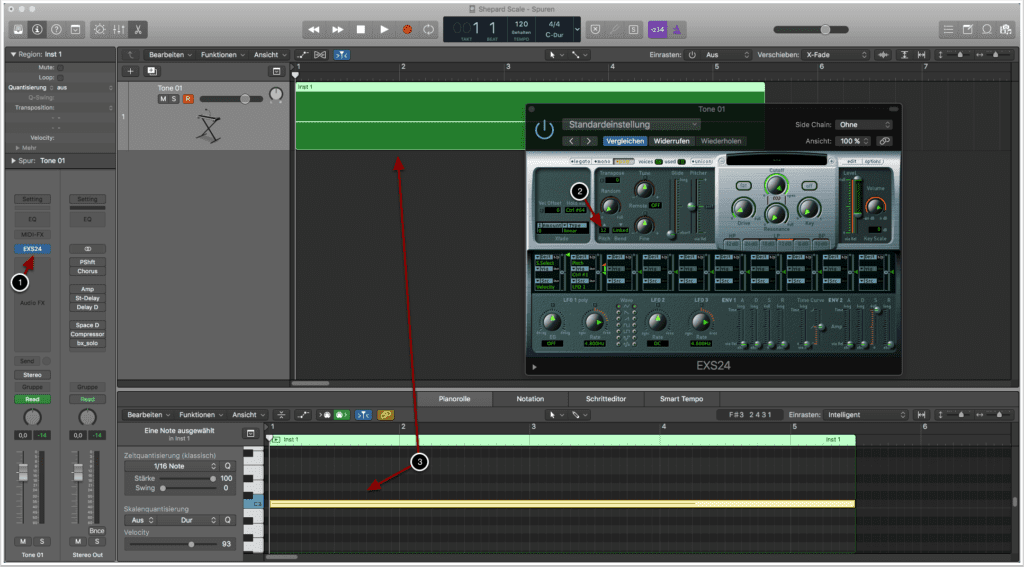Adjust the Velocity slider in piano roll
Viewport: 1024px width, 567px height.
pos(190,544)
